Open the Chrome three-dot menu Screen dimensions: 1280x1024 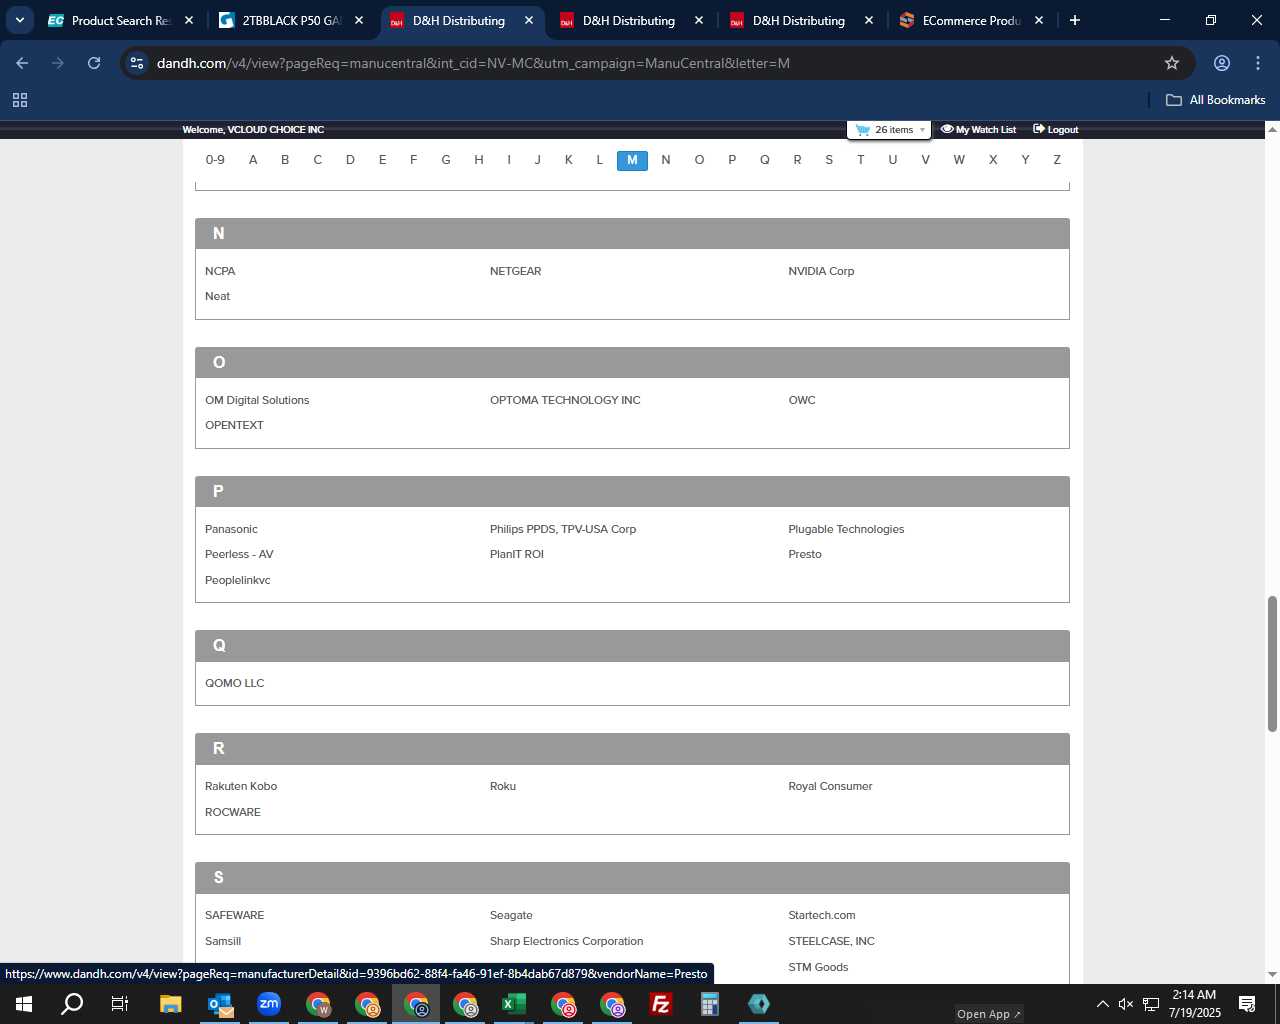pyautogui.click(x=1258, y=63)
